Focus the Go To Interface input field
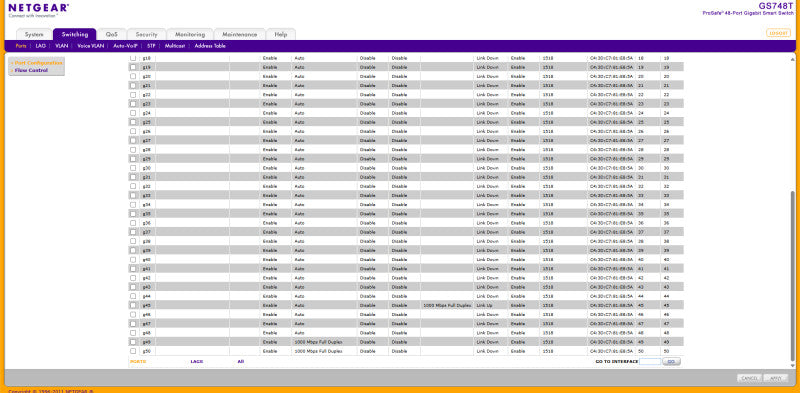Viewport: 800px width, 393px height. coord(650,361)
